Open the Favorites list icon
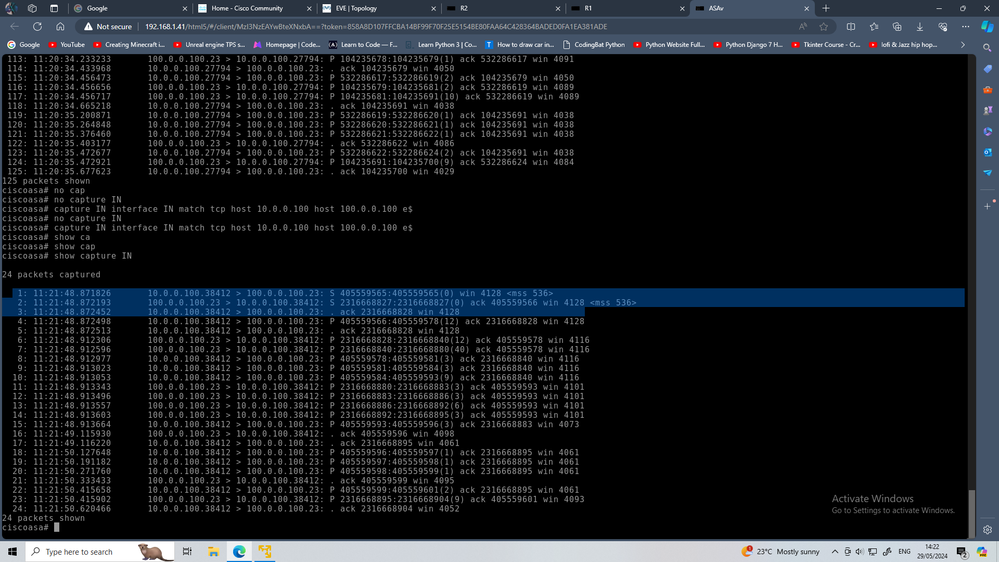 tap(874, 27)
